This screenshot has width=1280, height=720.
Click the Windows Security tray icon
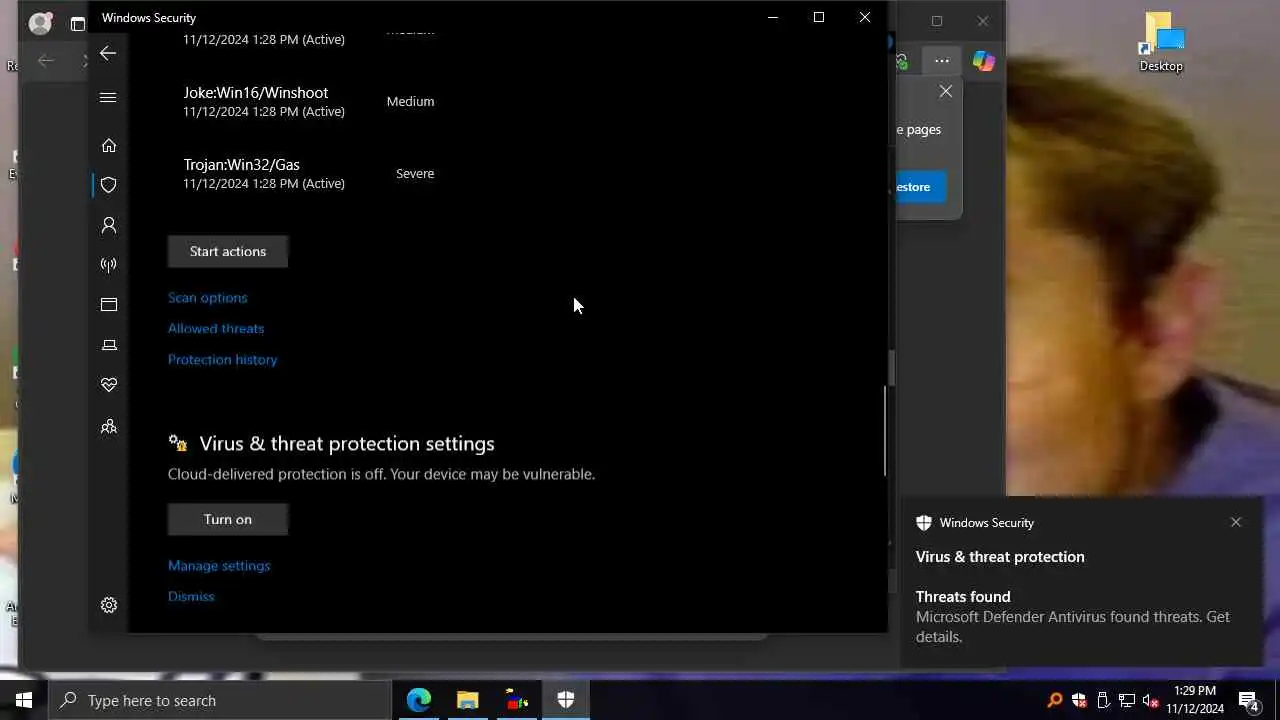coord(1079,700)
